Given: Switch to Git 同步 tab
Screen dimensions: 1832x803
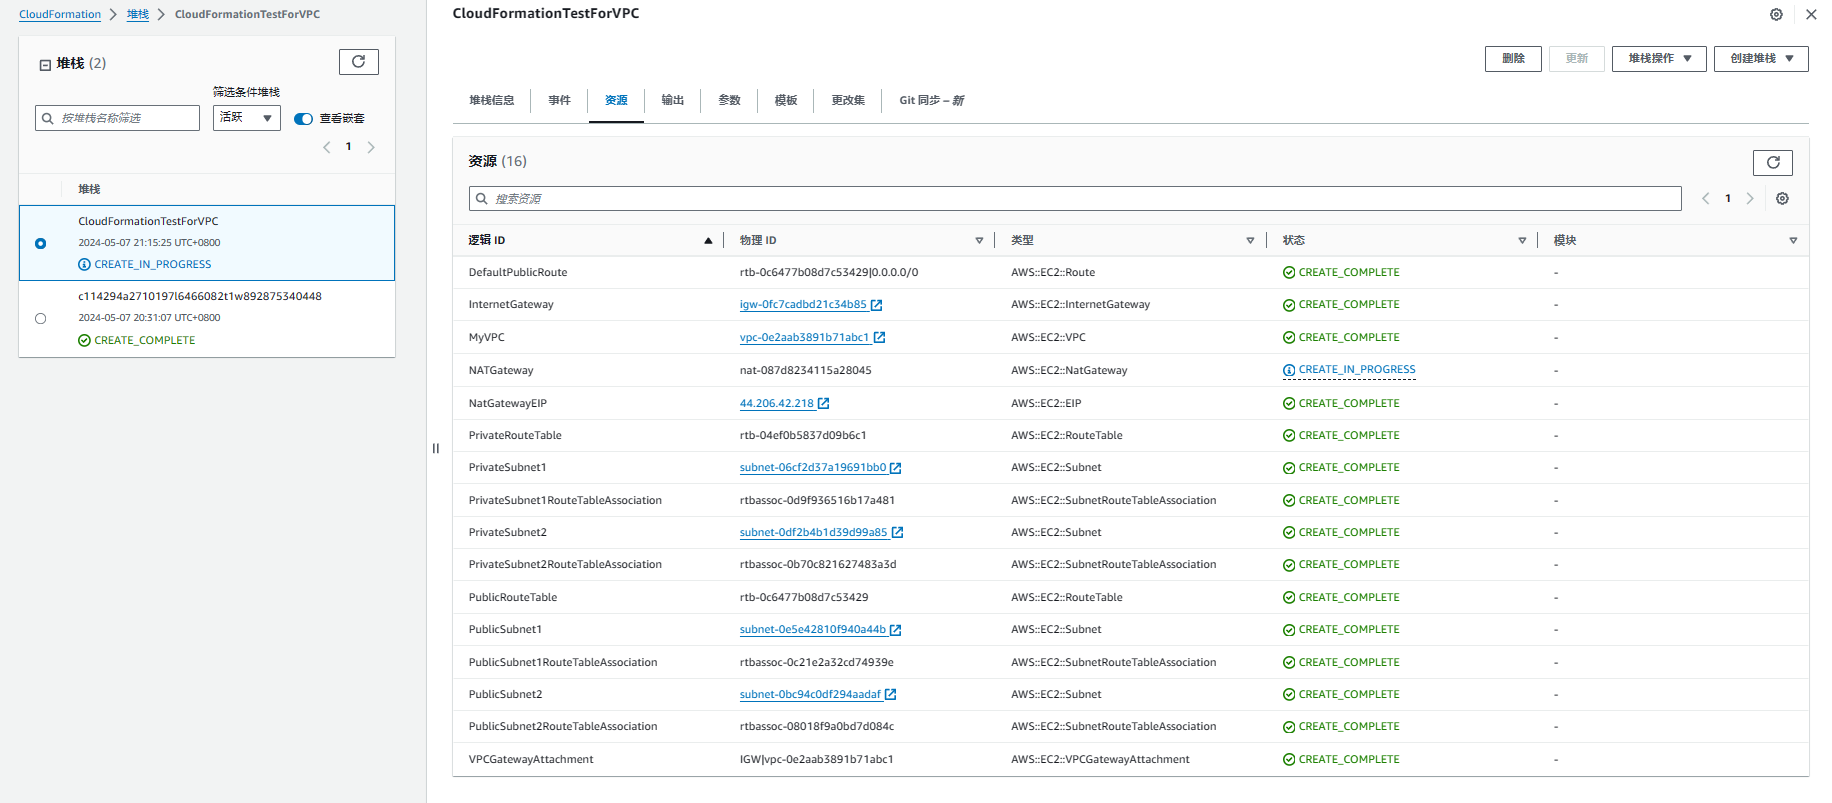Looking at the screenshot, I should (931, 101).
